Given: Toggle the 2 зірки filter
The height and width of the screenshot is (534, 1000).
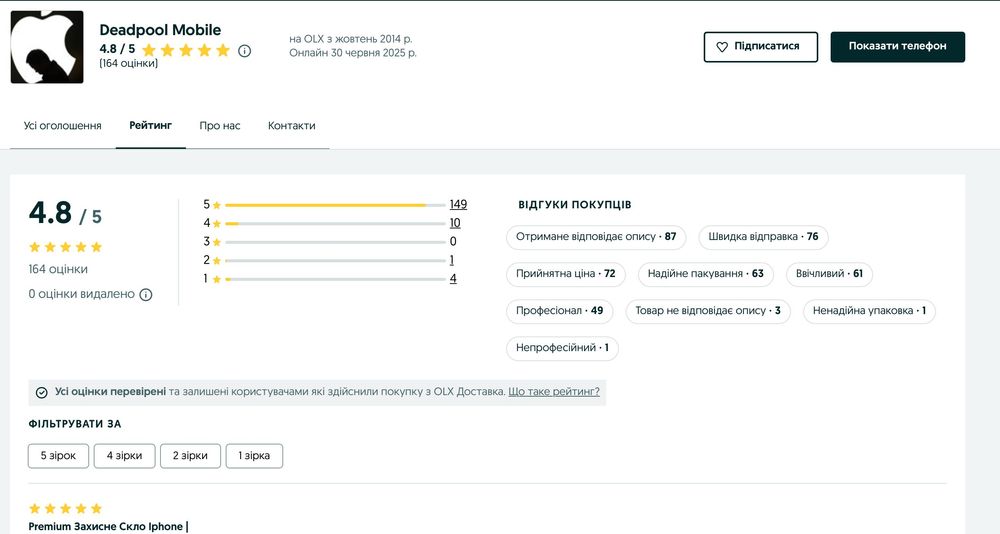Looking at the screenshot, I should 190,456.
